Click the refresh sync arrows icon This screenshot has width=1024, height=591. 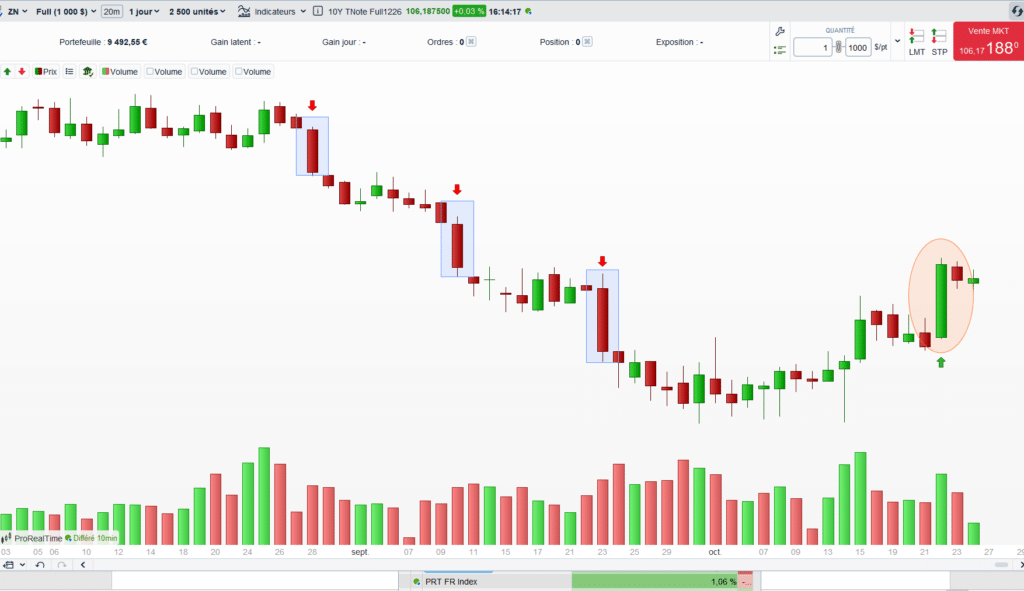pos(1017,11)
